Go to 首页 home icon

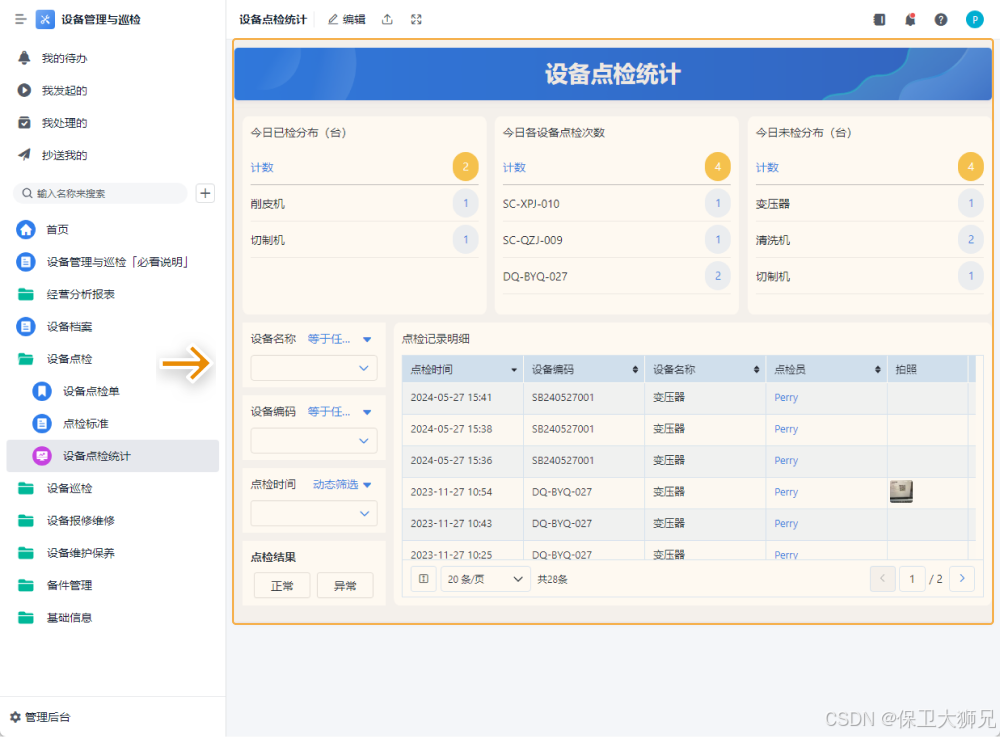coord(26,230)
